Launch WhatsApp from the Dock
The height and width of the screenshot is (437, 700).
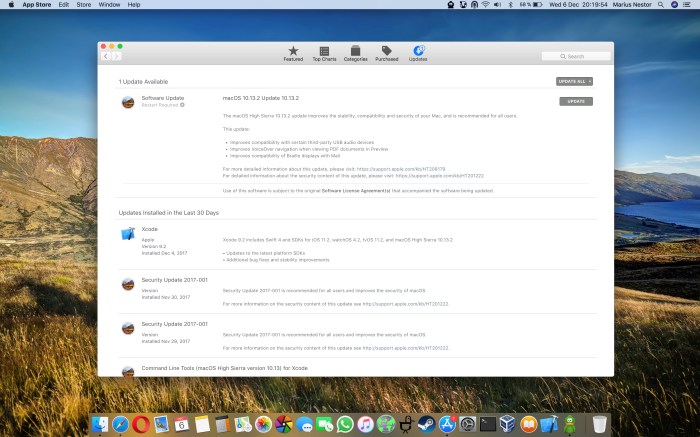coord(345,424)
